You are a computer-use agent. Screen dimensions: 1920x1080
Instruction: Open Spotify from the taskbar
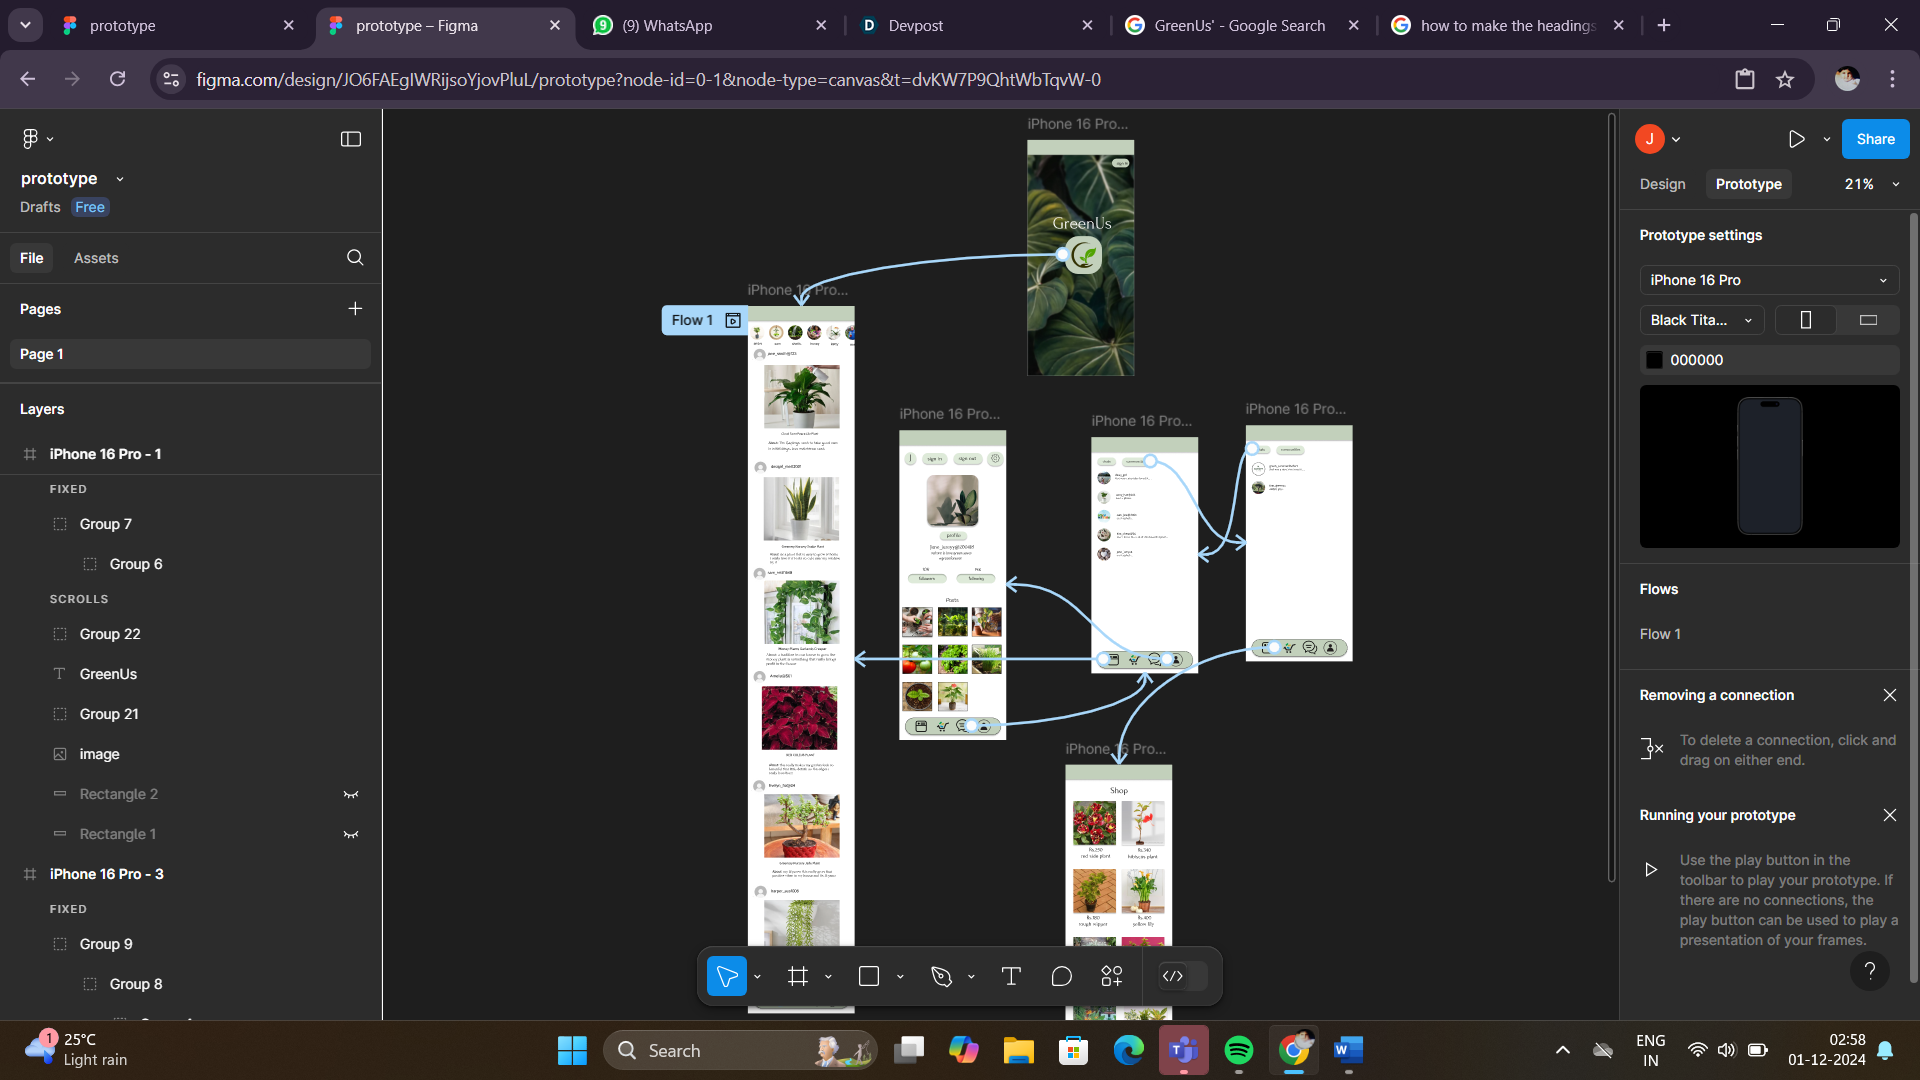(1239, 1050)
